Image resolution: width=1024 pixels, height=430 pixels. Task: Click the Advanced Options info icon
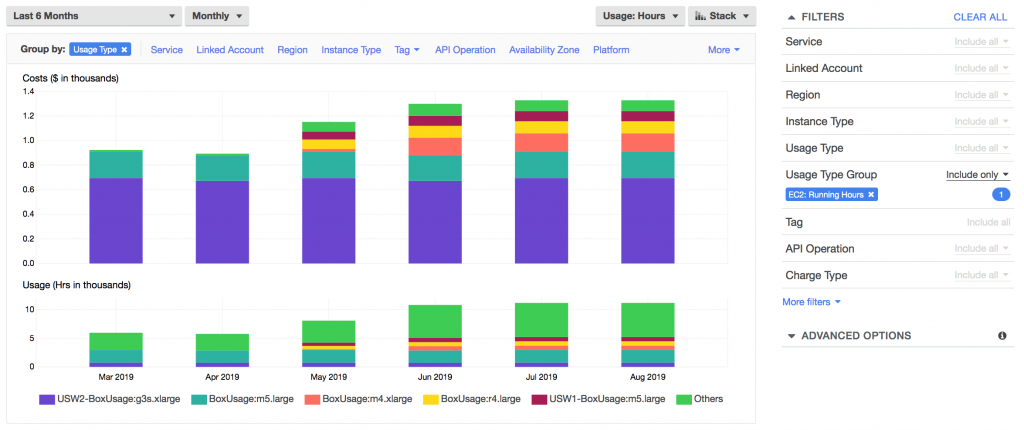coord(1001,336)
